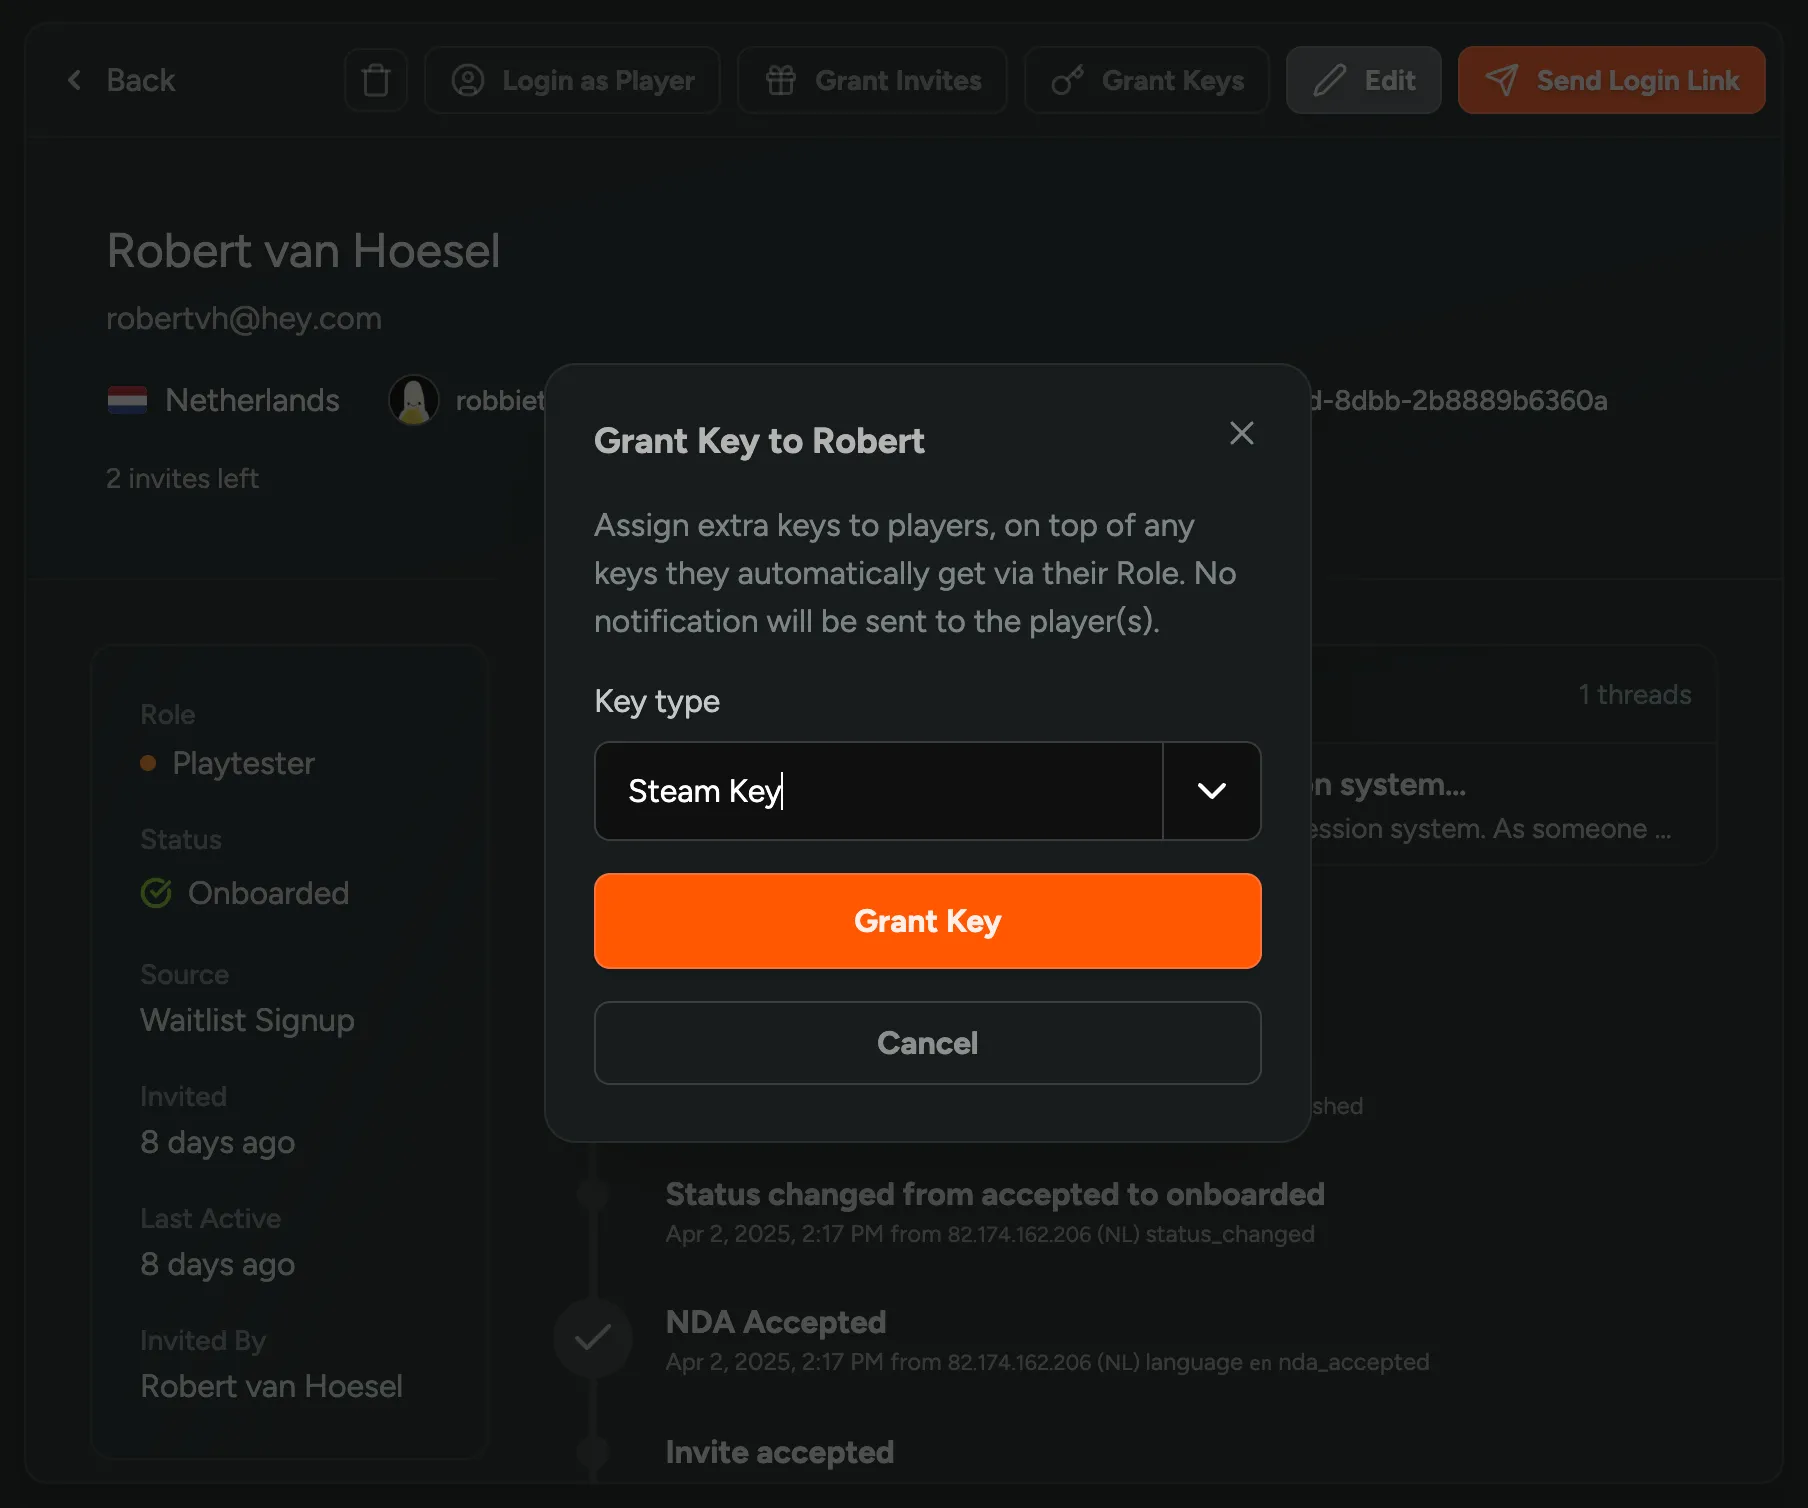Click the Send Login Link paper-plane icon
Image resolution: width=1808 pixels, height=1508 pixels.
[x=1503, y=80]
